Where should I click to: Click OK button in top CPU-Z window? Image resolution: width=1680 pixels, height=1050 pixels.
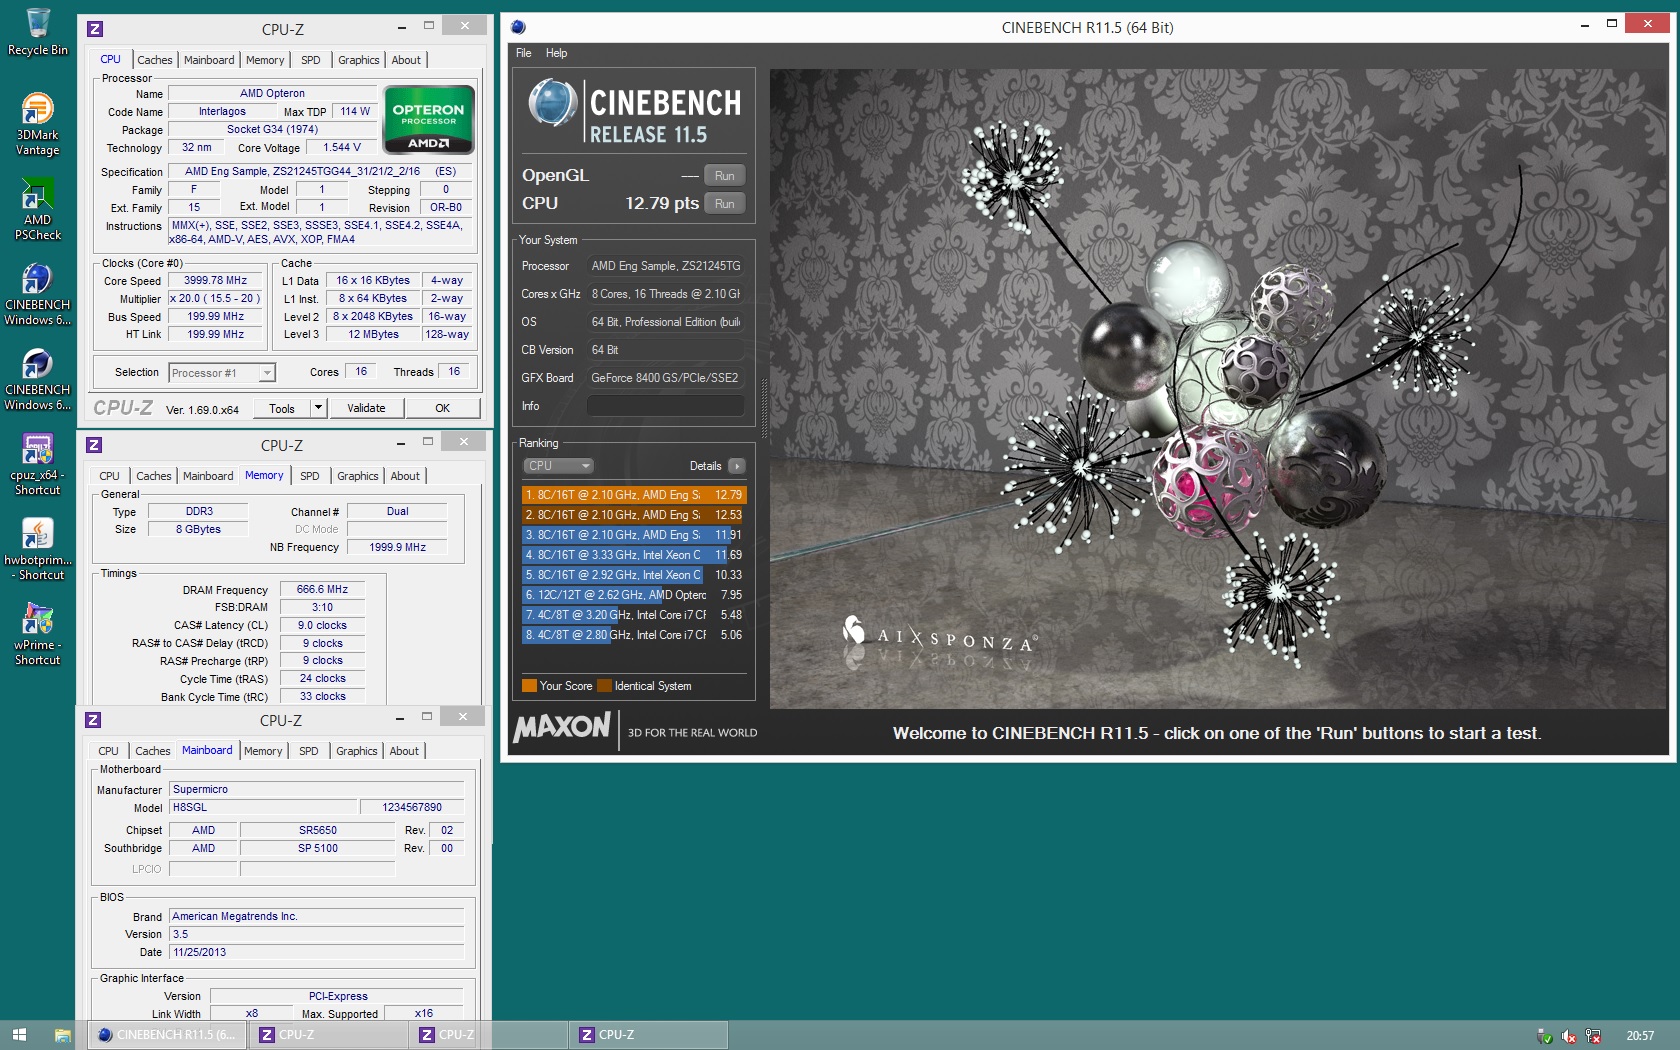click(443, 408)
